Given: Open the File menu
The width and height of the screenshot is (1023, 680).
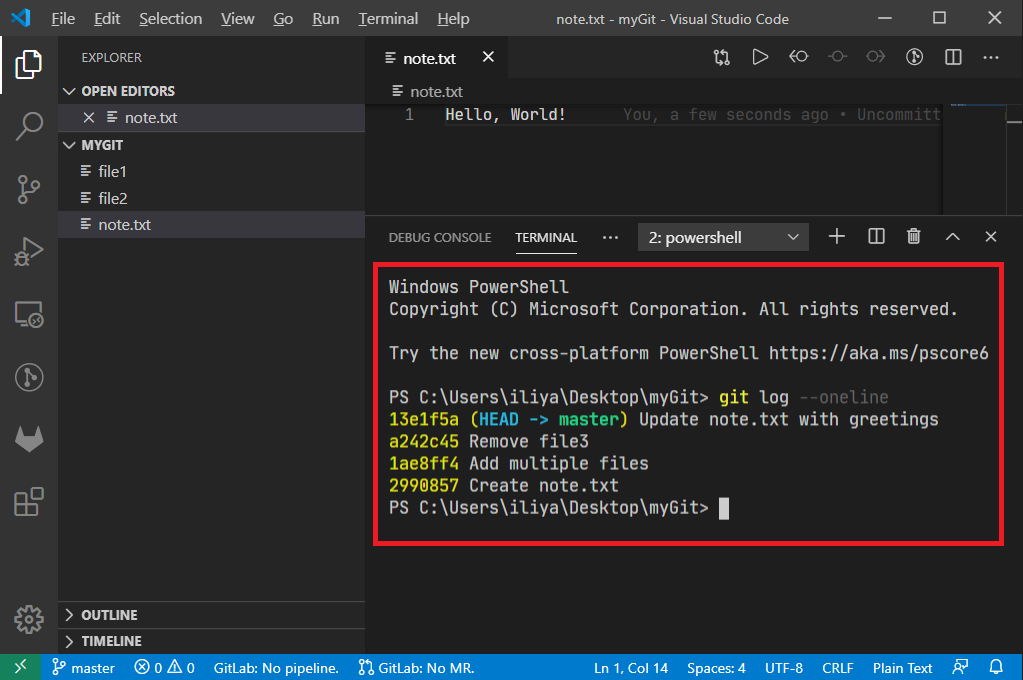Looking at the screenshot, I should coord(63,19).
